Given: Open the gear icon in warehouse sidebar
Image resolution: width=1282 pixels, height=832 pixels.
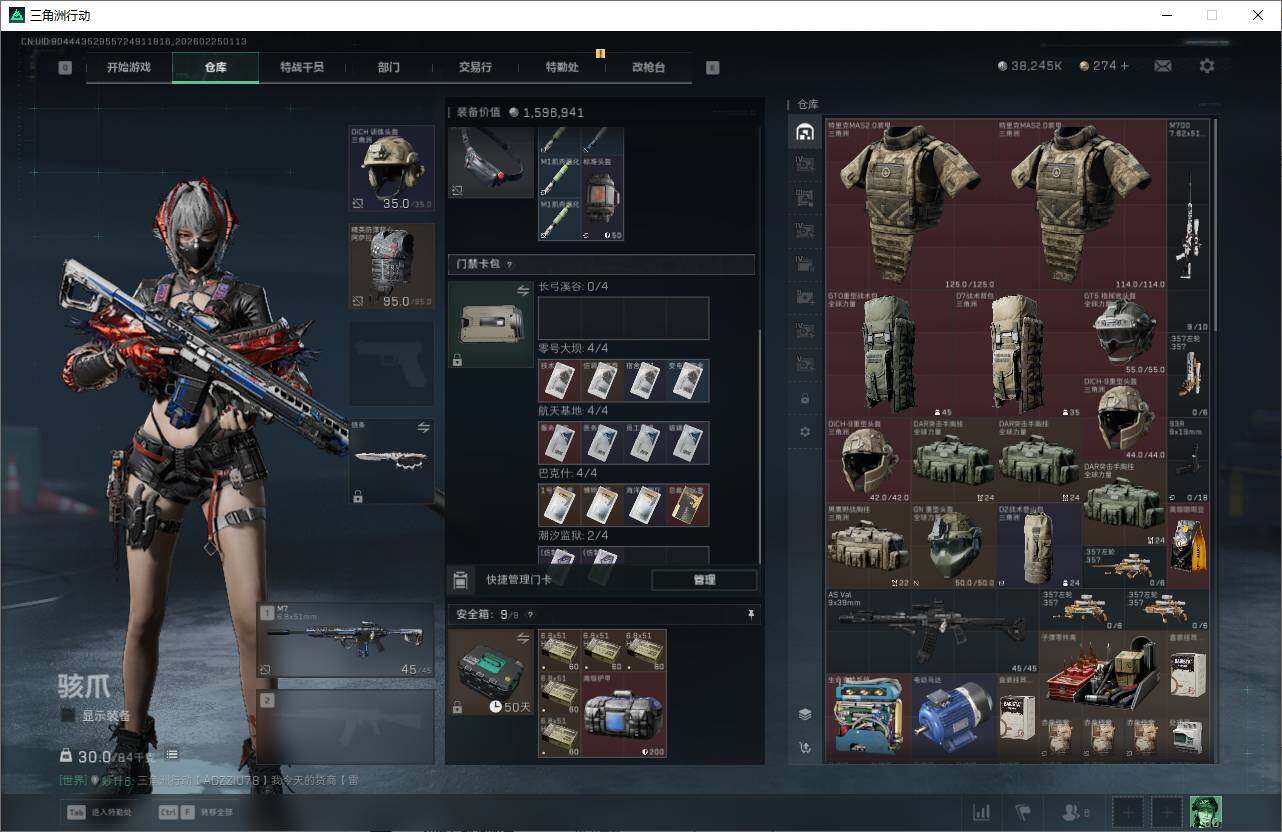Looking at the screenshot, I should click(x=805, y=431).
